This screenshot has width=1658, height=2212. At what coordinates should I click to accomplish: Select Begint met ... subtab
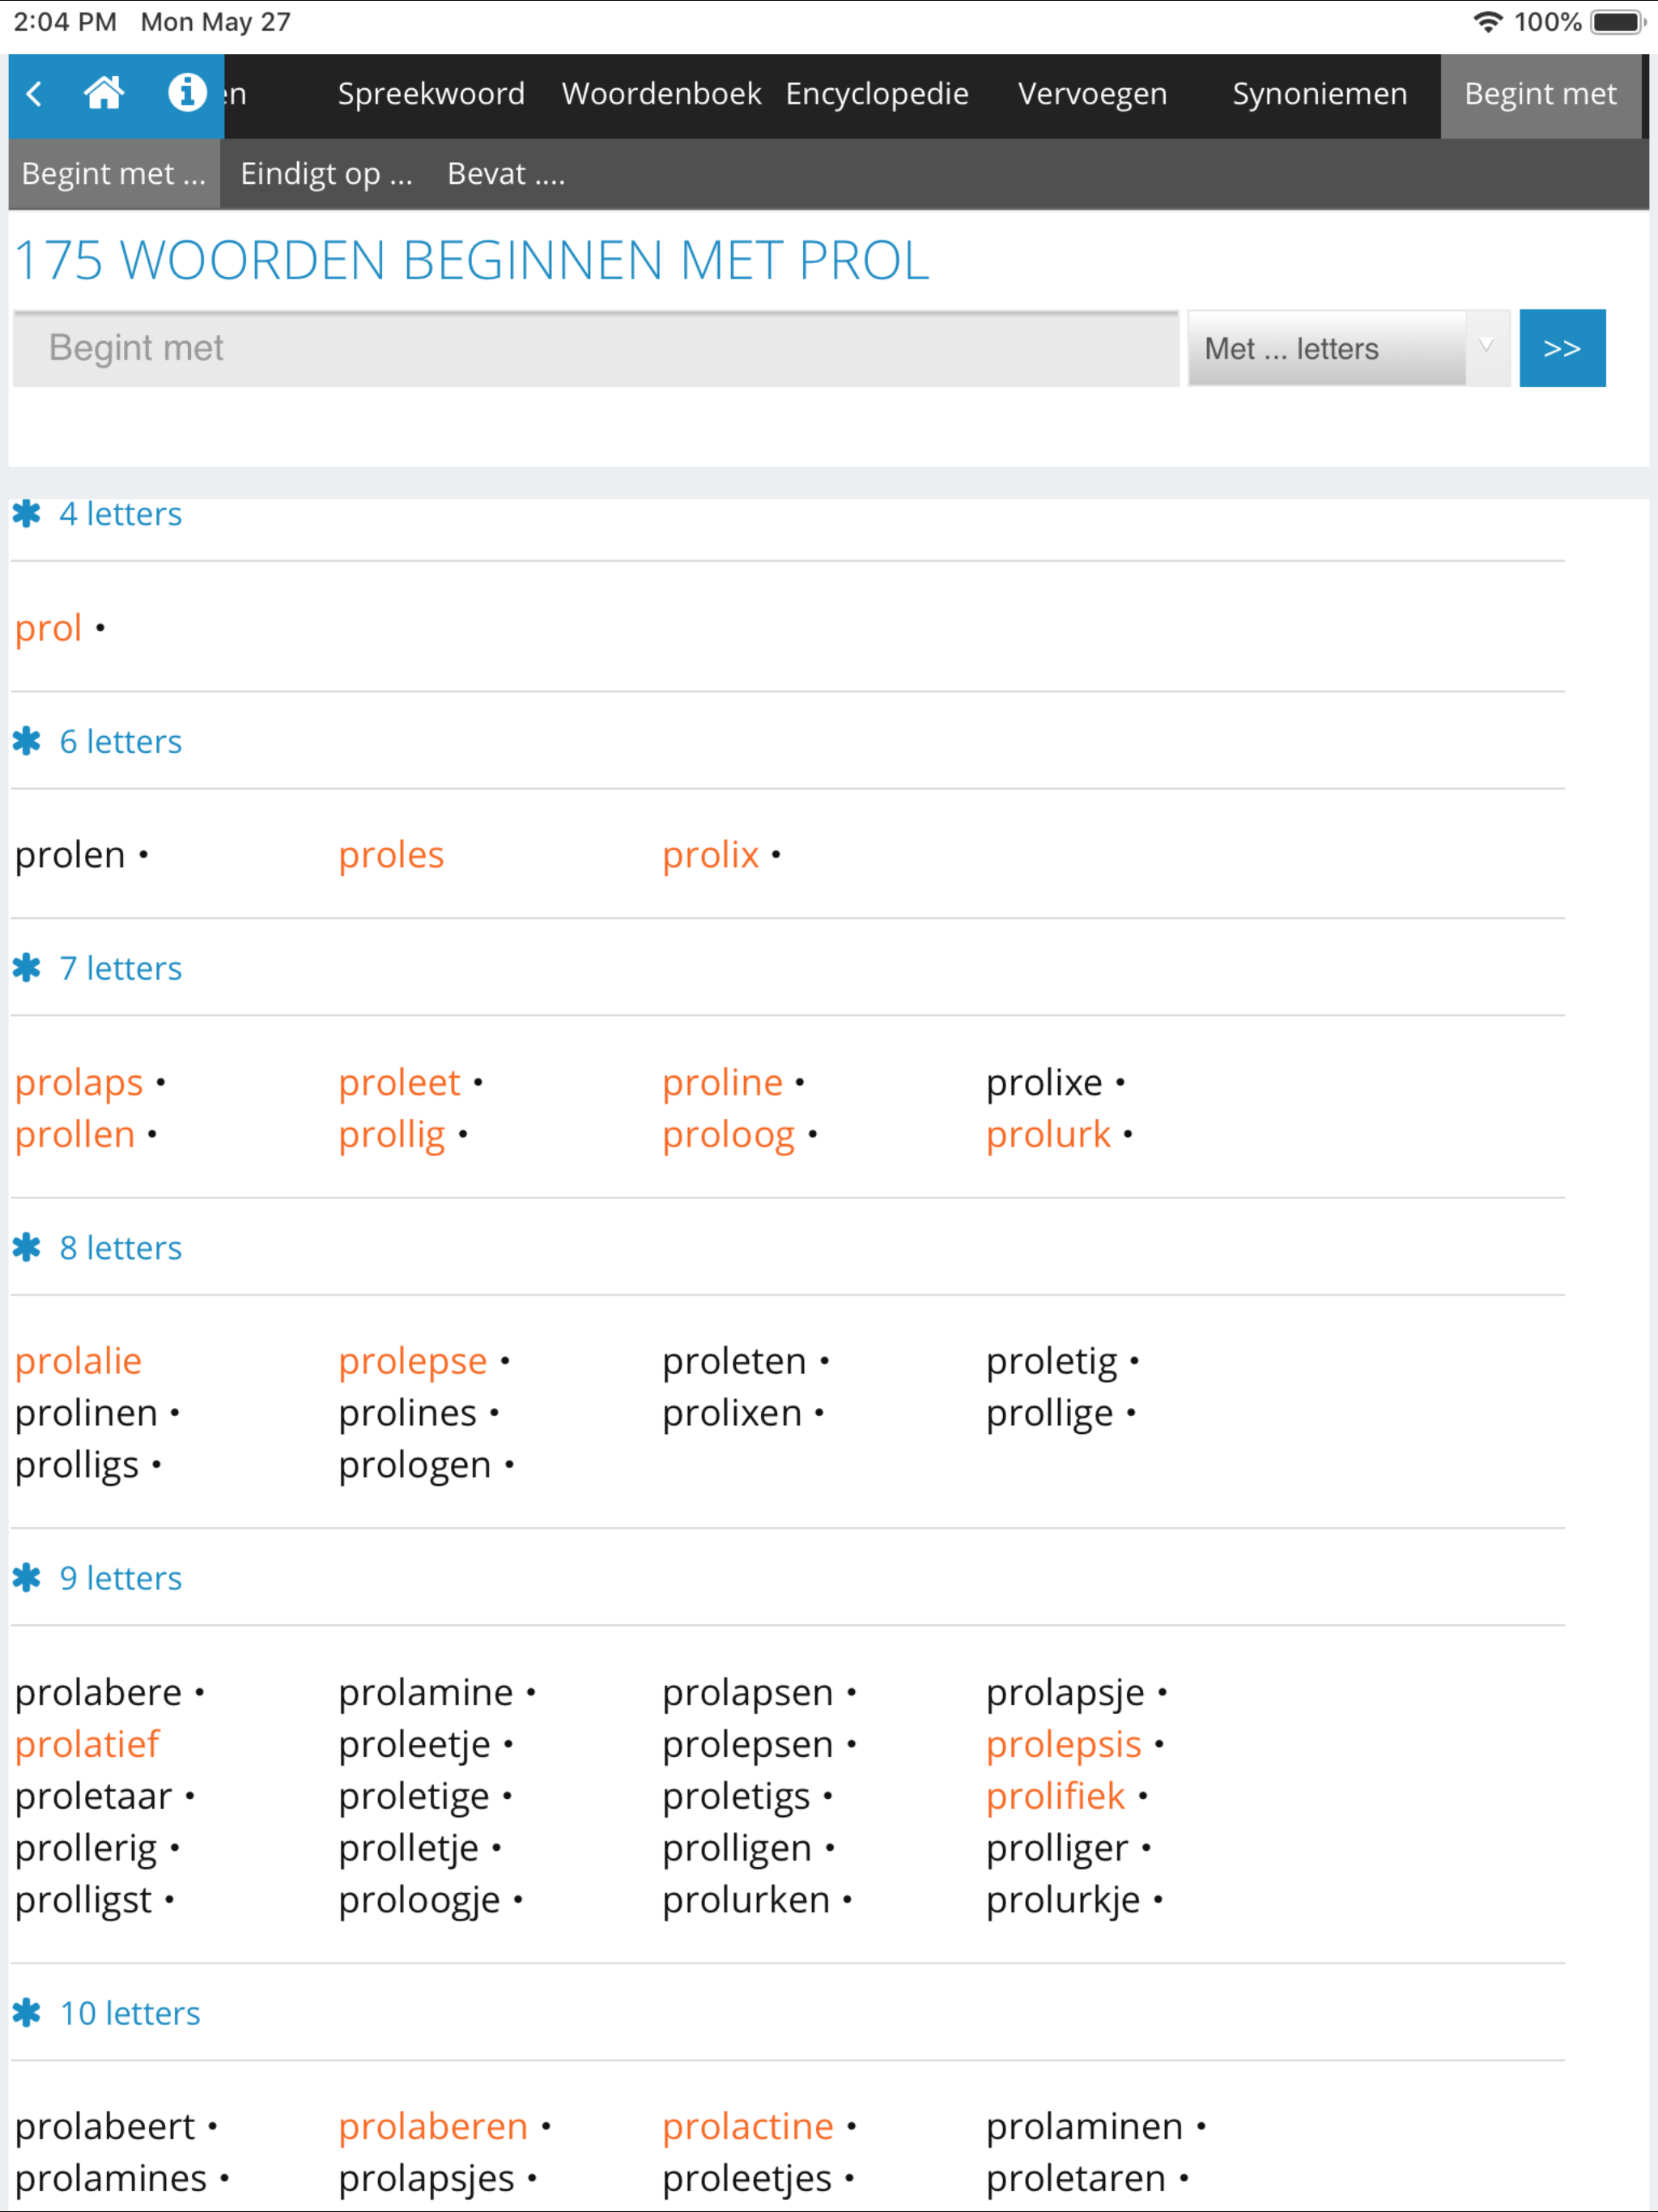tap(114, 174)
